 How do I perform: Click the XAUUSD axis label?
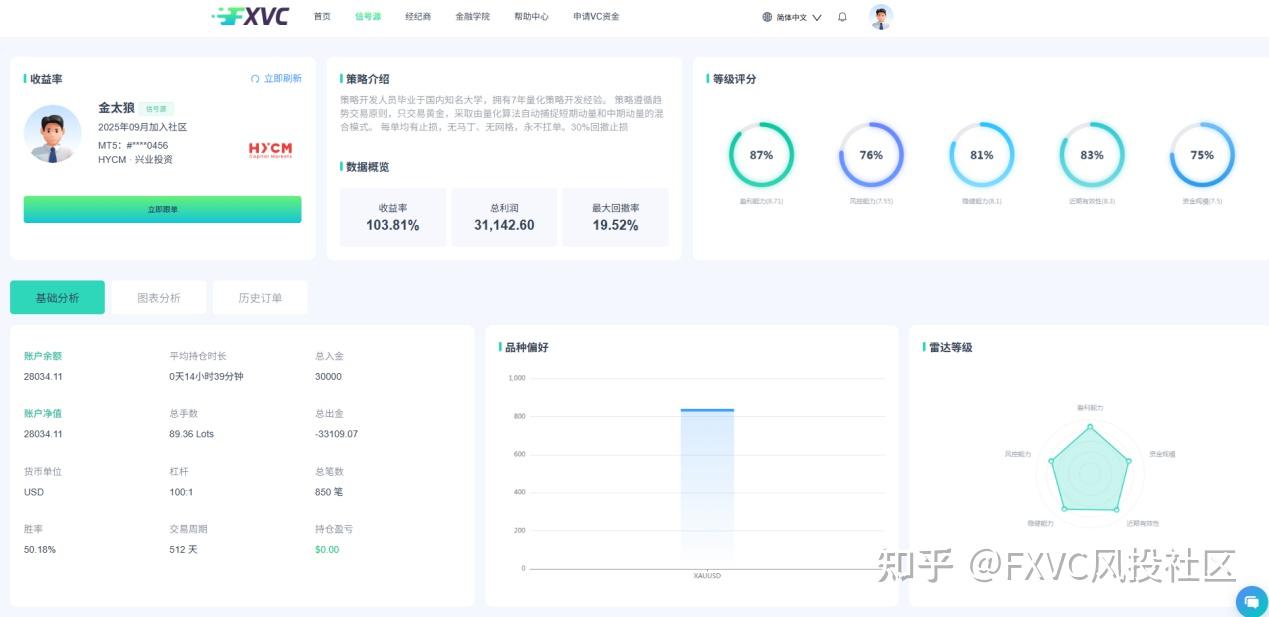707,576
